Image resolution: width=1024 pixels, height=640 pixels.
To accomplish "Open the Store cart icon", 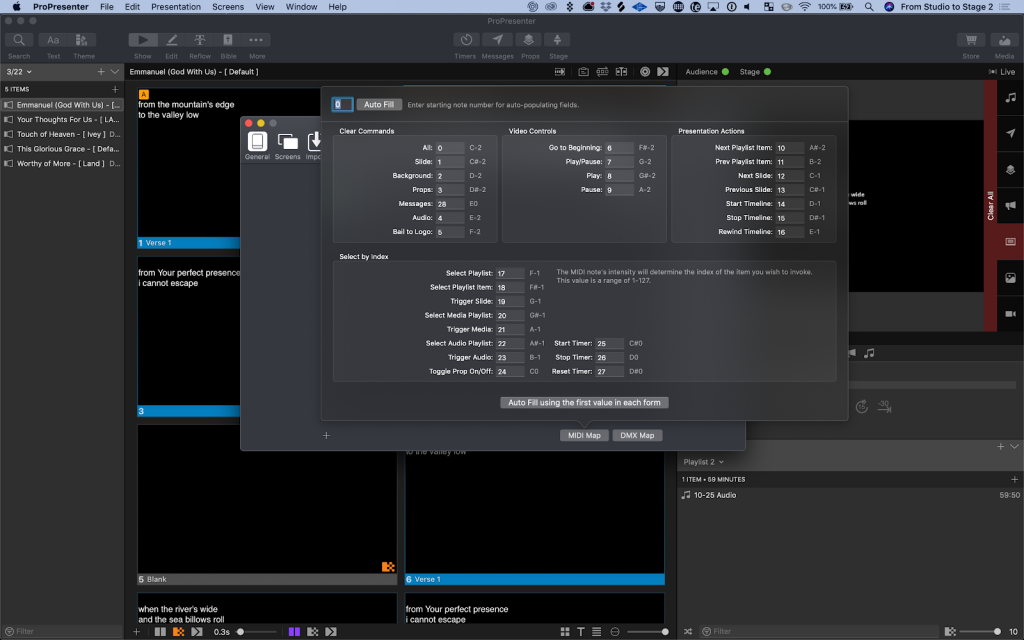I will (971, 40).
